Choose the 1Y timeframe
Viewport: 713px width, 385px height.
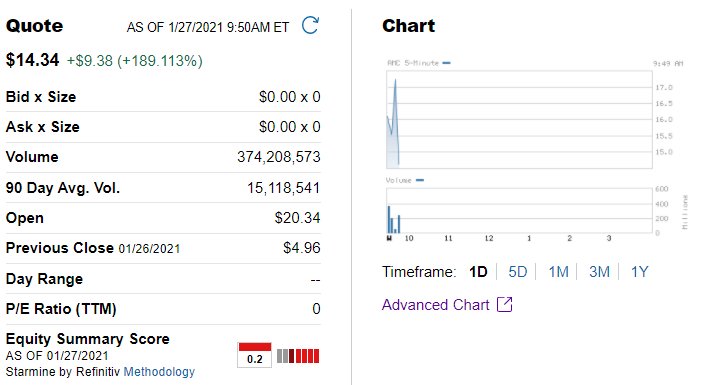(639, 272)
